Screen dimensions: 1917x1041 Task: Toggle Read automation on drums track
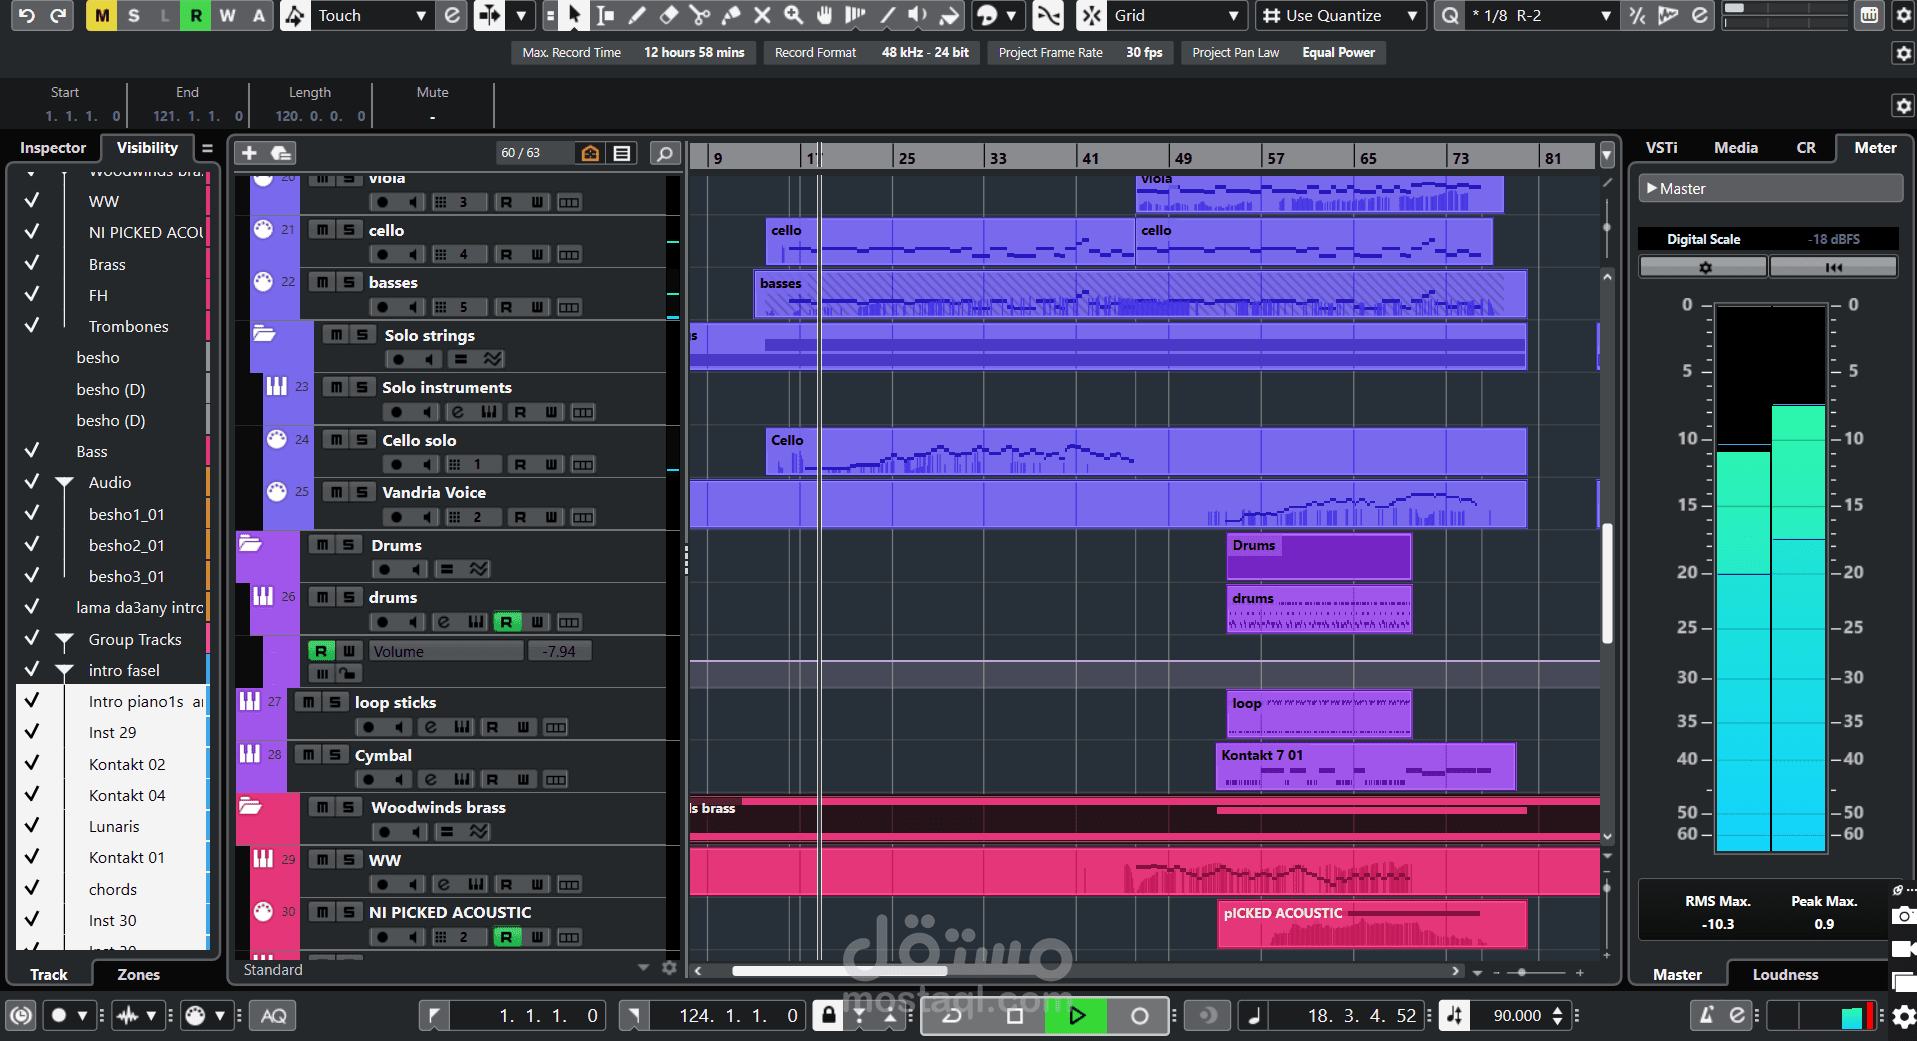(506, 622)
